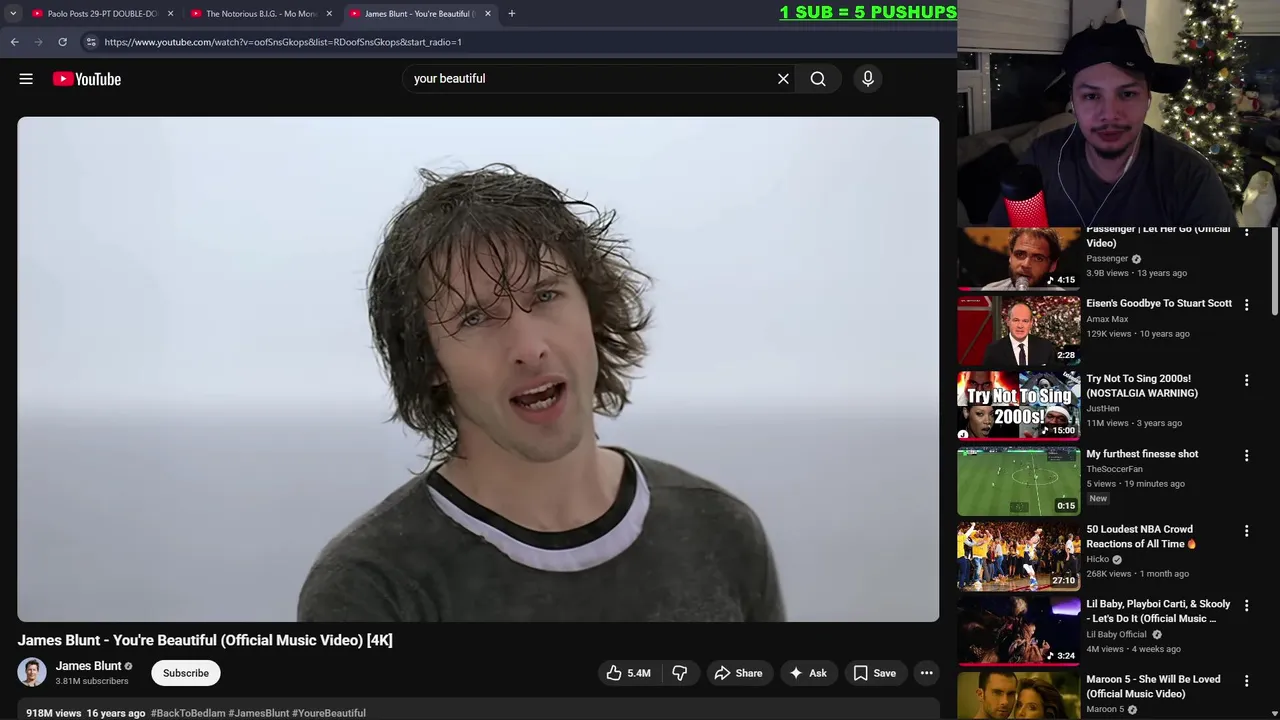The width and height of the screenshot is (1280, 720).
Task: Close the Paolo Posts tab
Action: (x=170, y=13)
